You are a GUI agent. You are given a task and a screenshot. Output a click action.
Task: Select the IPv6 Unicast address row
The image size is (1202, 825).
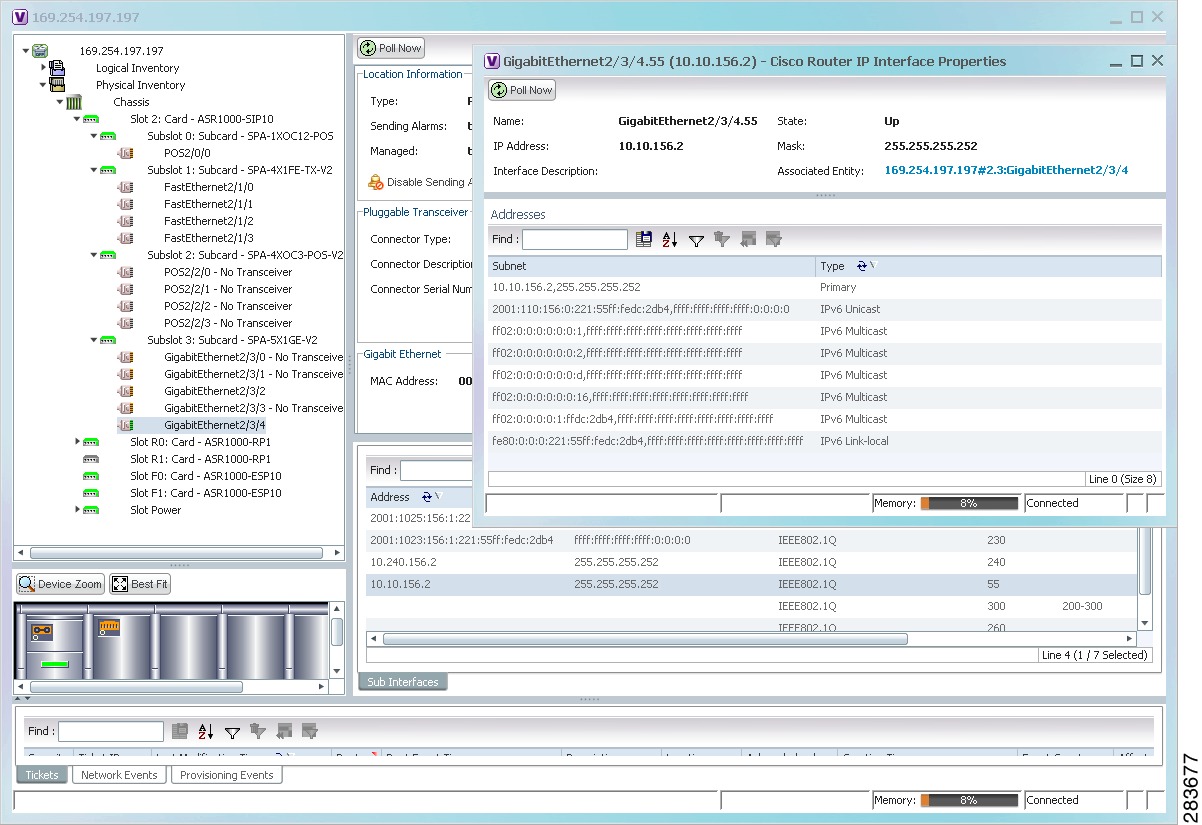click(824, 309)
